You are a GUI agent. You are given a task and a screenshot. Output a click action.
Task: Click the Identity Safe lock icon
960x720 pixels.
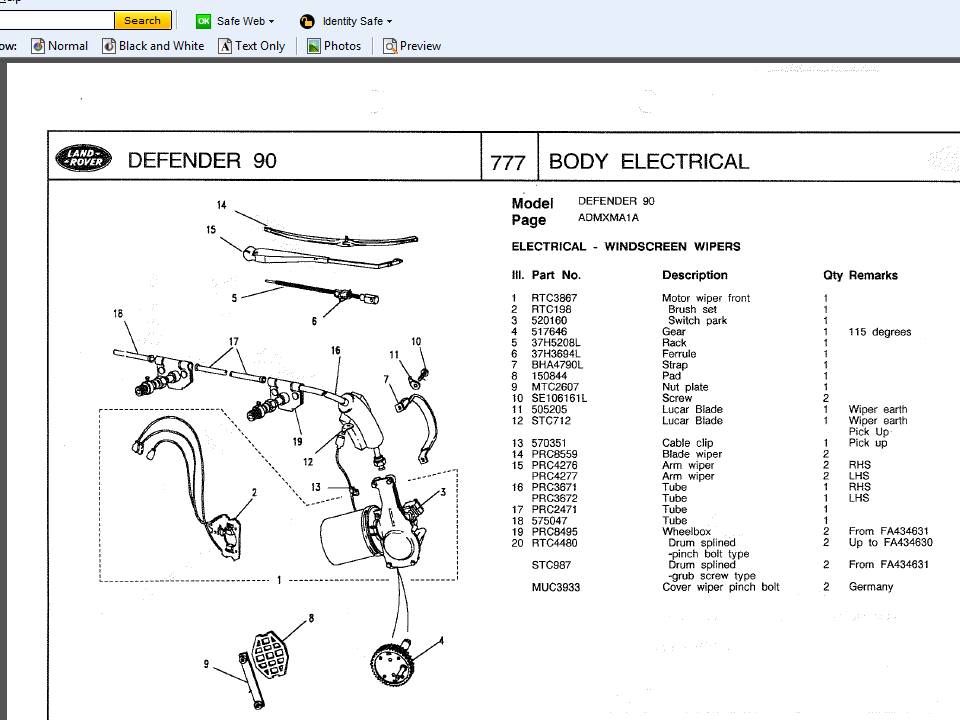click(307, 21)
